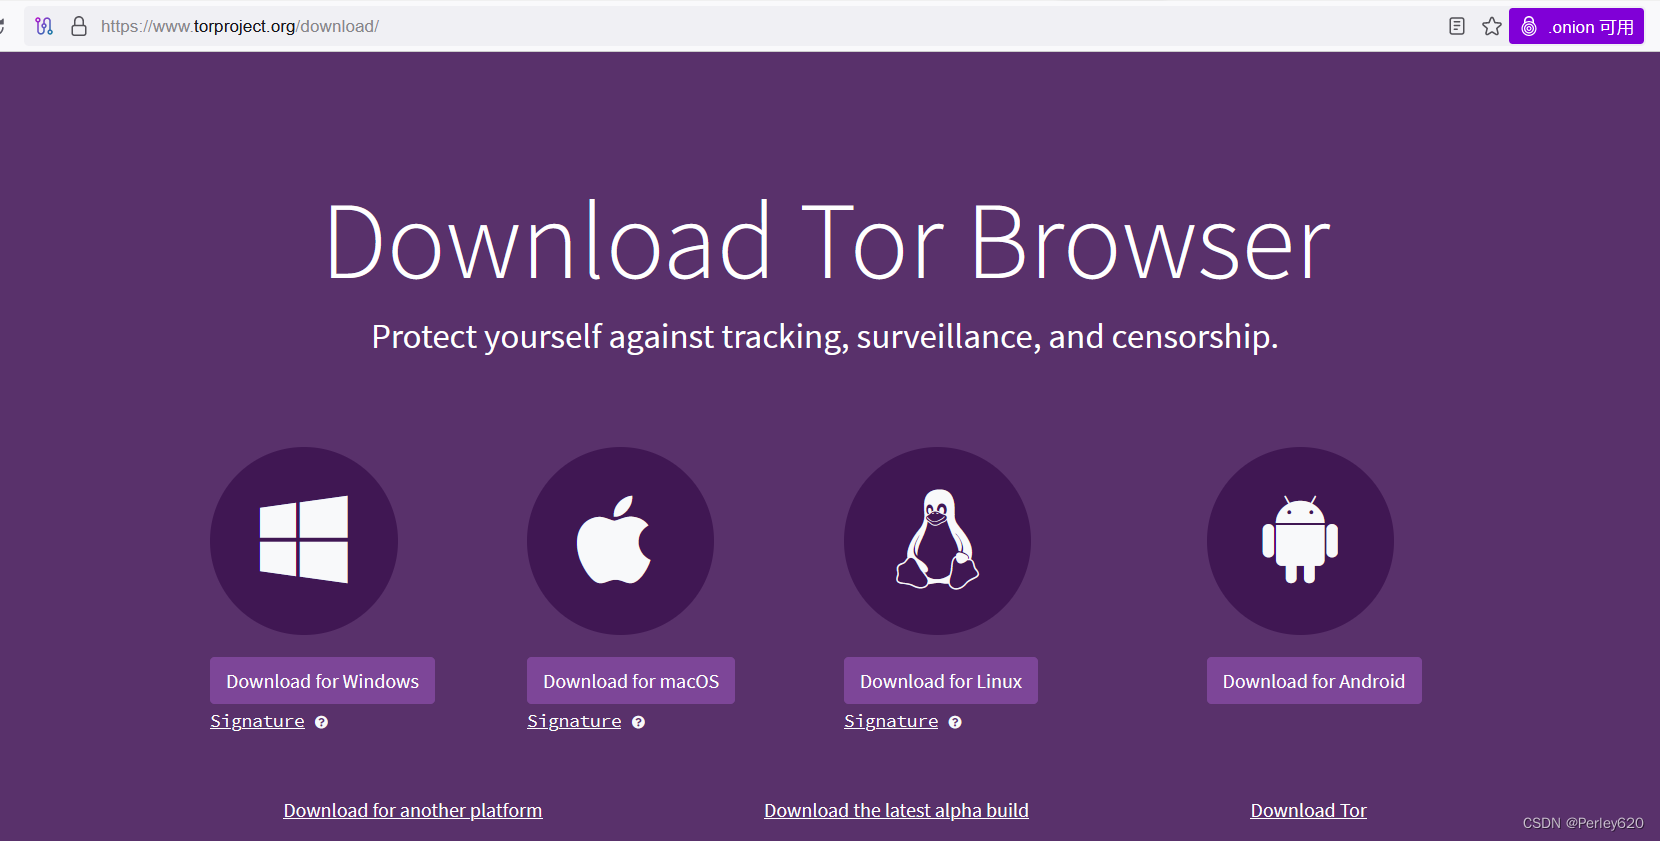
Task: Open Download the latest alpha build link
Action: click(896, 810)
